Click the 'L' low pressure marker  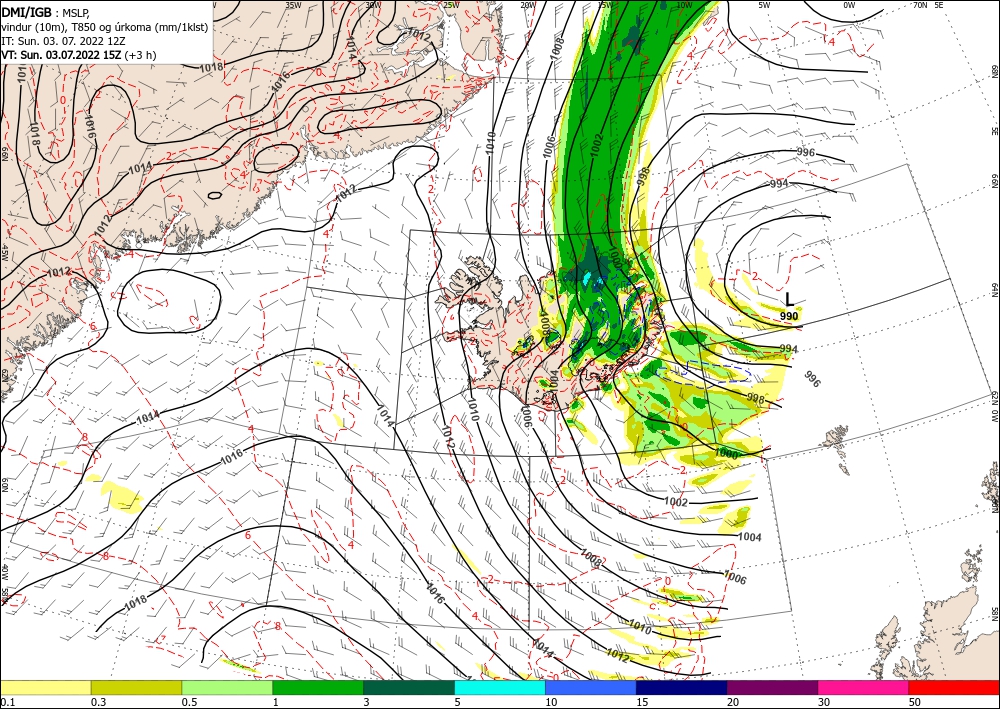point(790,300)
